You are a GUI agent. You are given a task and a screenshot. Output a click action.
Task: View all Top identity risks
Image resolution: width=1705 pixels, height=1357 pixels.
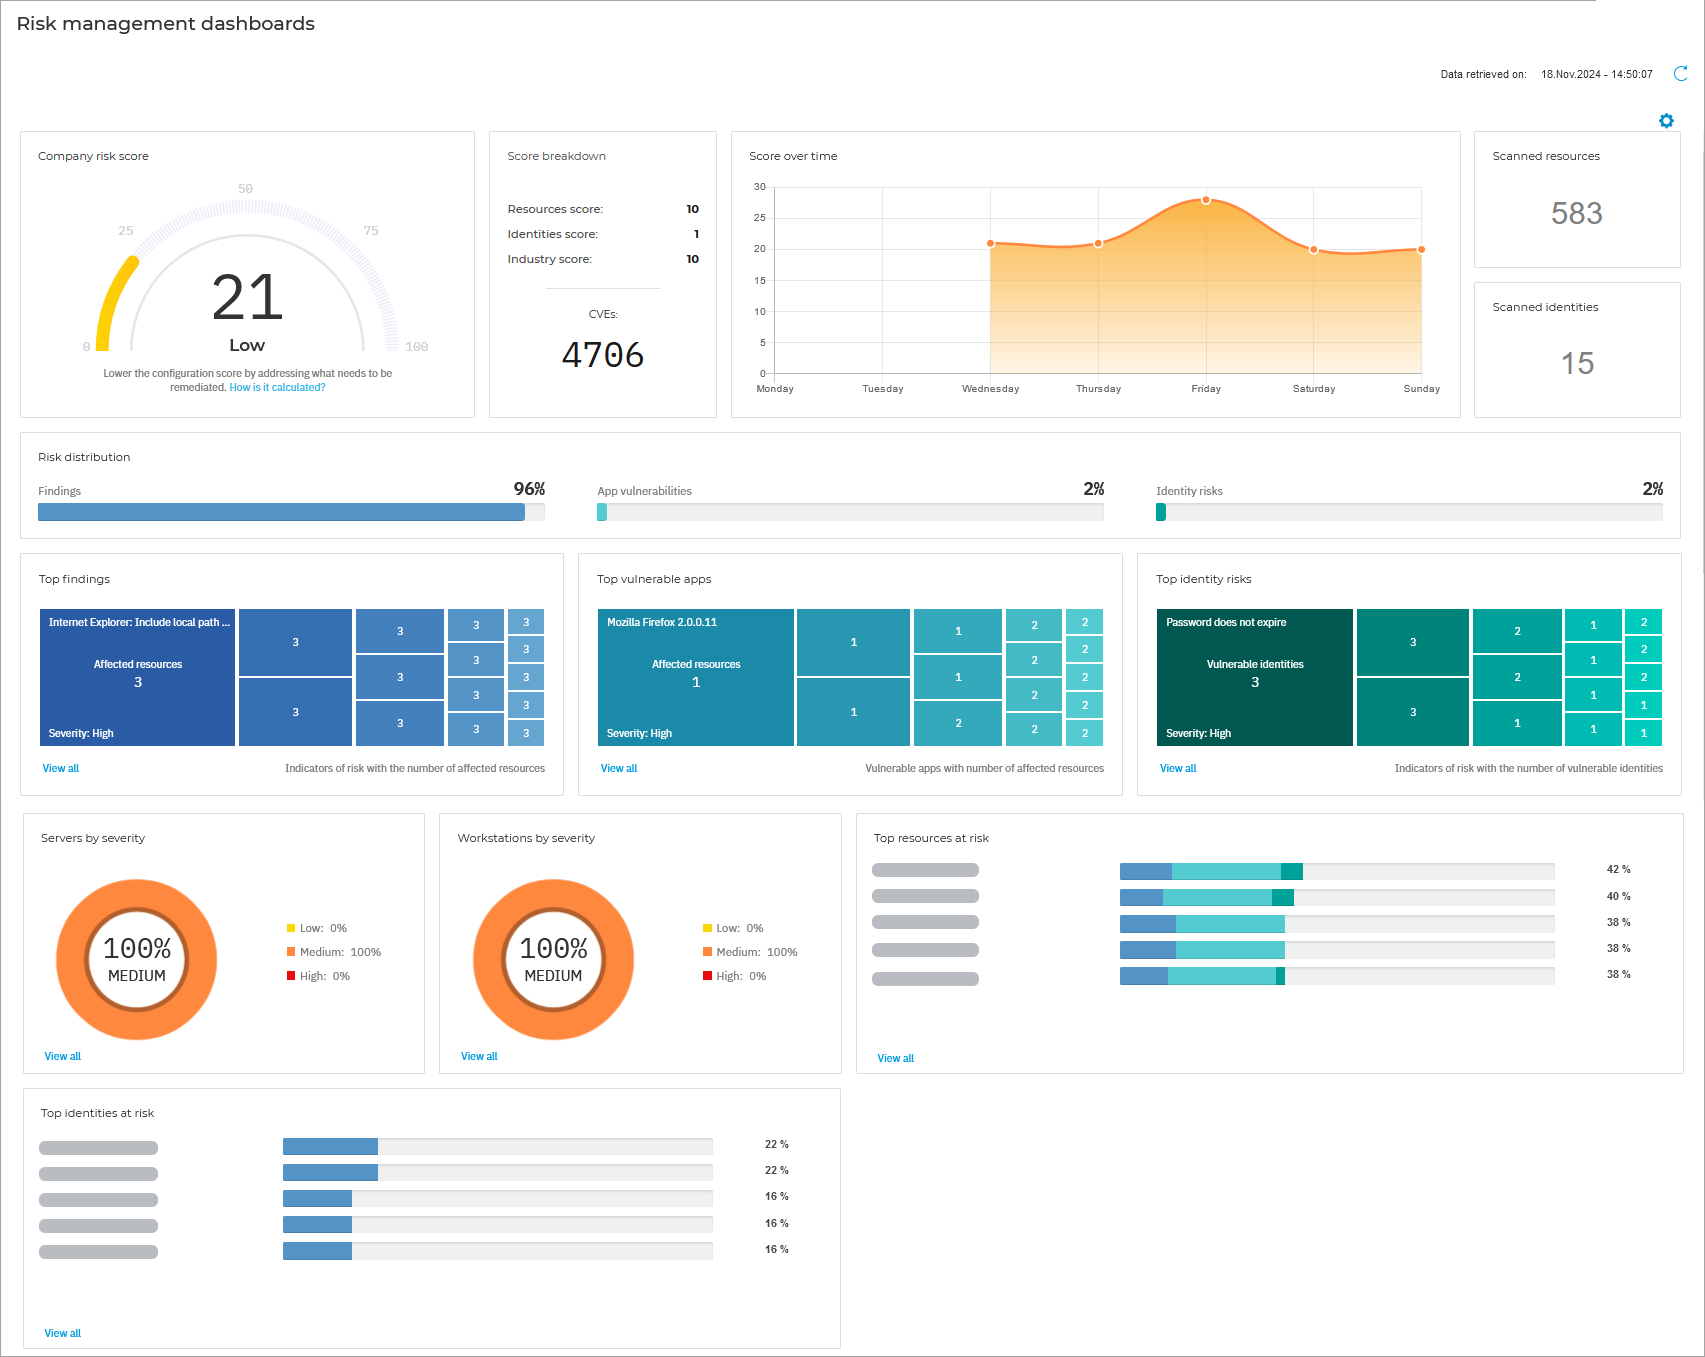[x=1178, y=768]
